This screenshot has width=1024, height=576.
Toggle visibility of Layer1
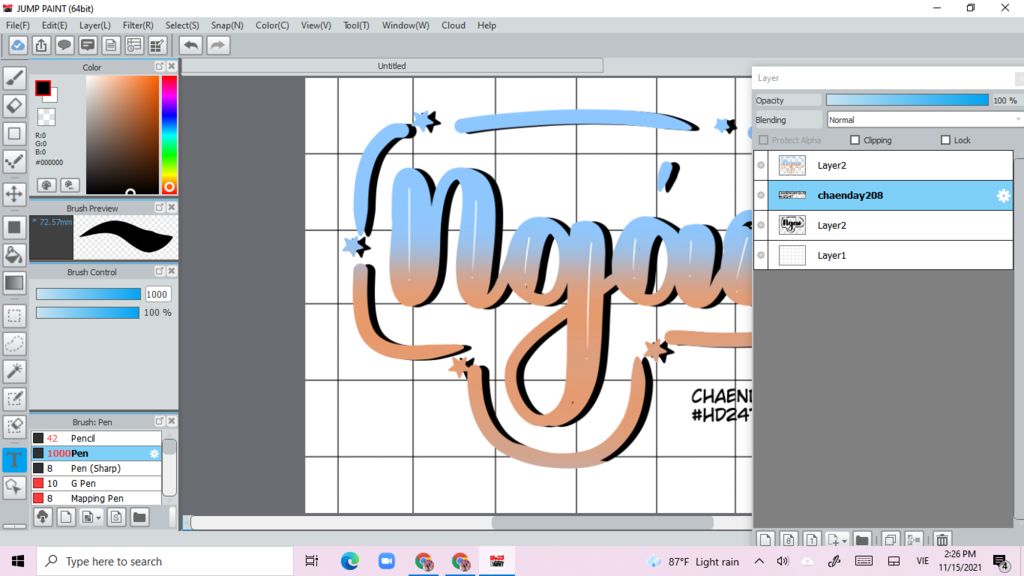coord(761,255)
